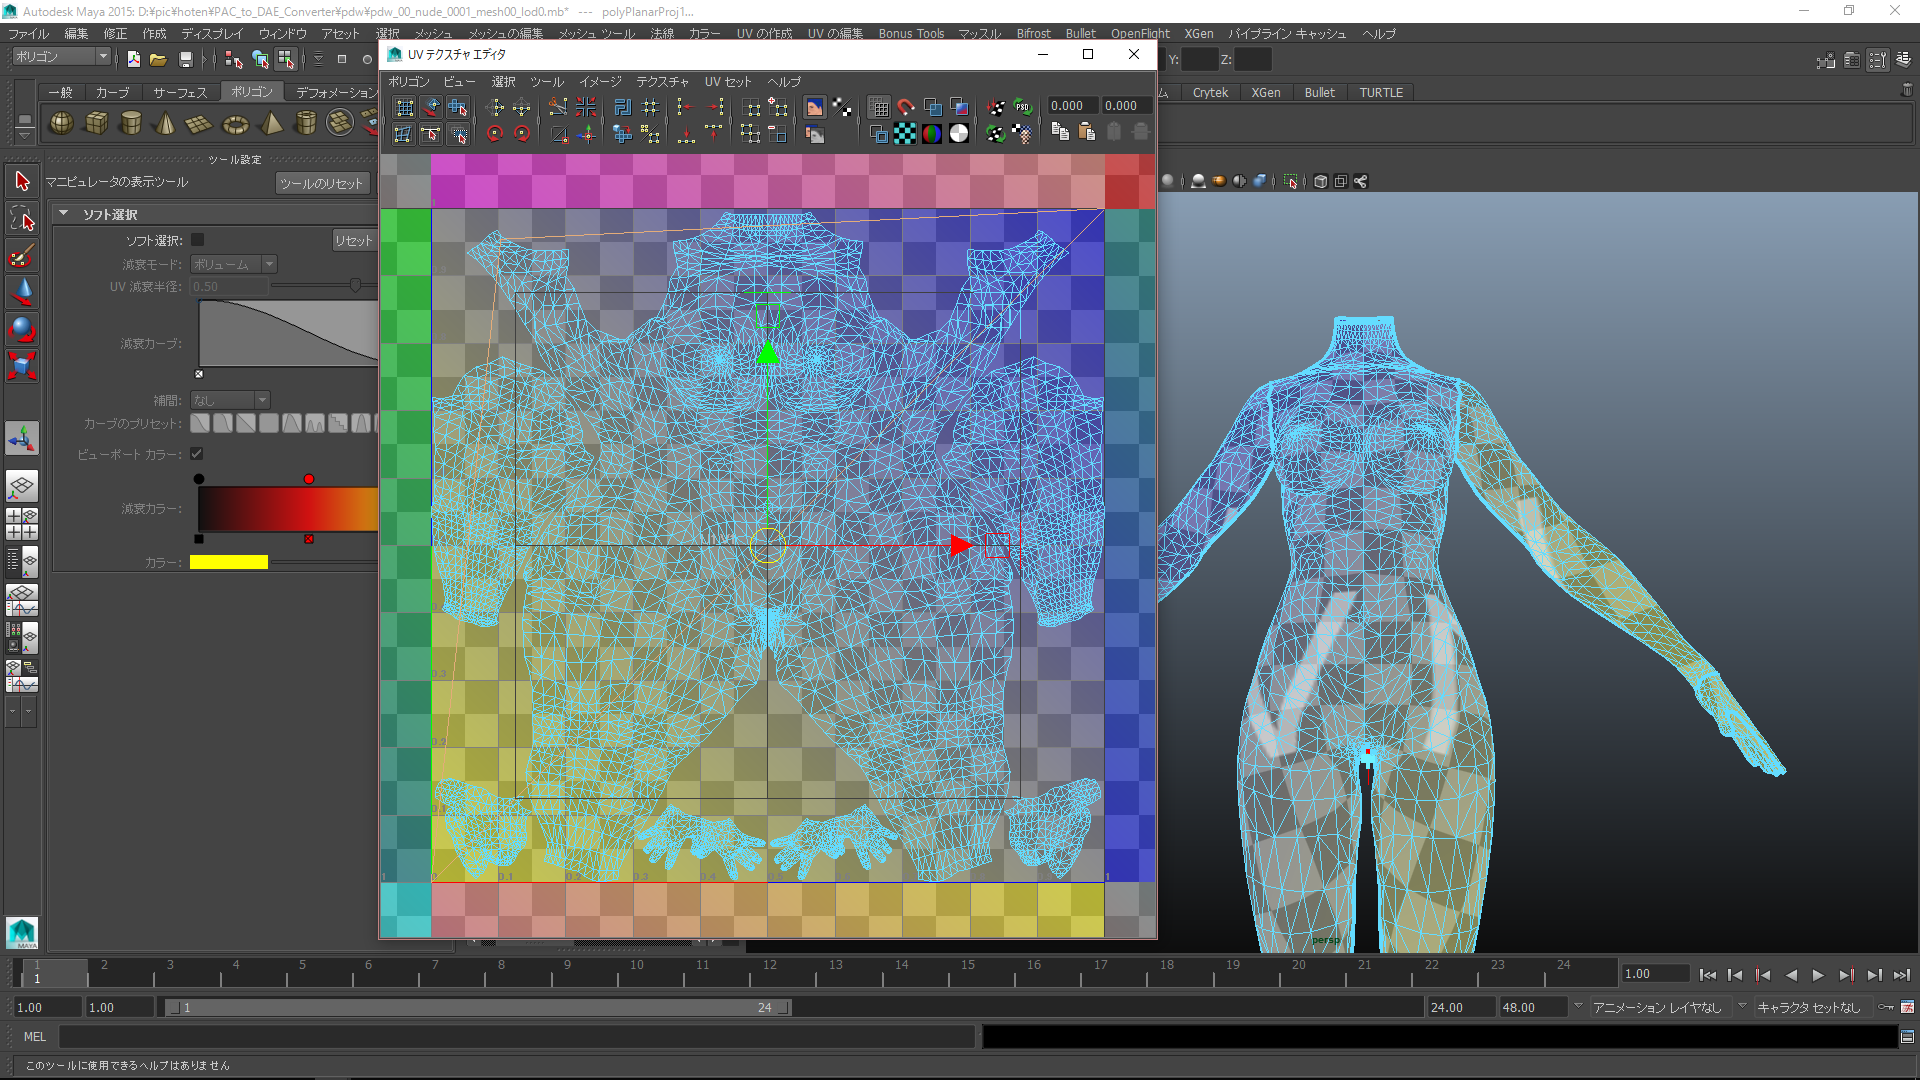Toggle UV grid display icon
1920x1080 pixels.
click(x=879, y=107)
